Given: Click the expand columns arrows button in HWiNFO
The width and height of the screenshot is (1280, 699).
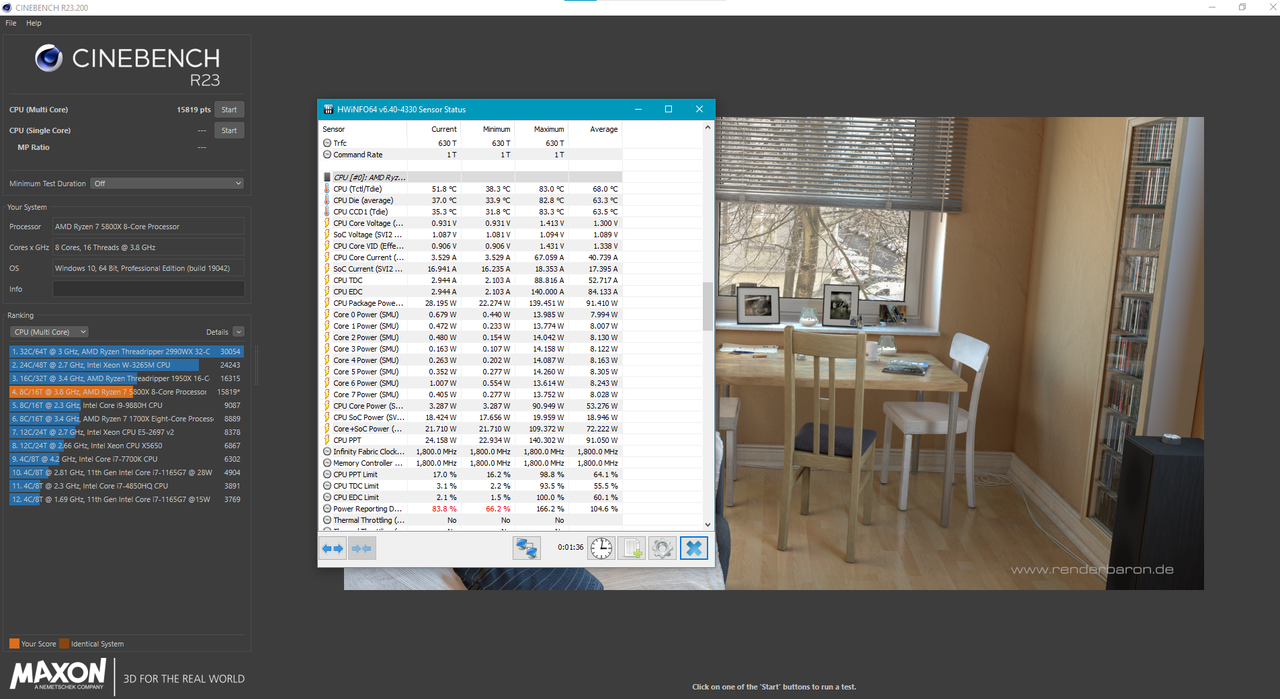Looking at the screenshot, I should coord(332,548).
